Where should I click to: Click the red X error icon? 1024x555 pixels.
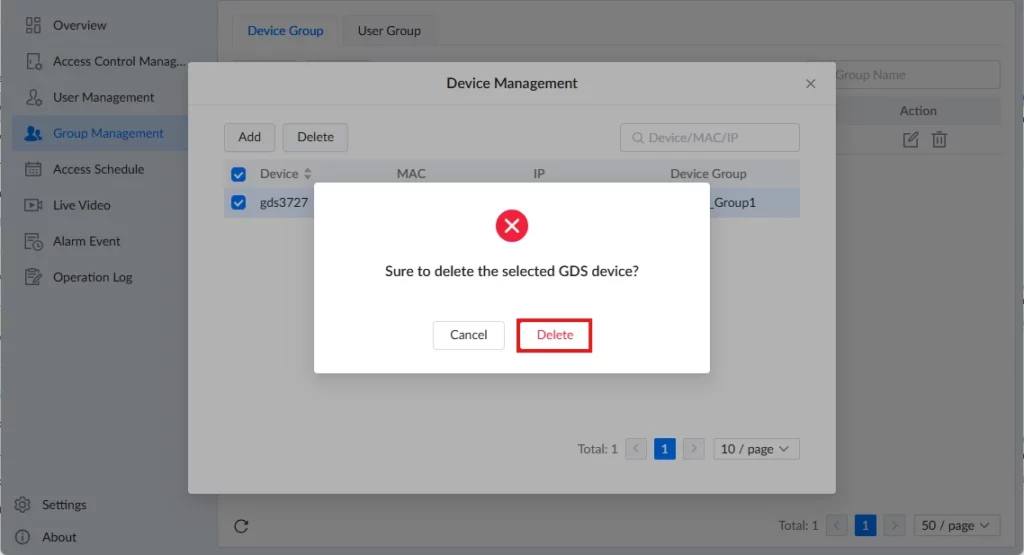click(x=511, y=226)
